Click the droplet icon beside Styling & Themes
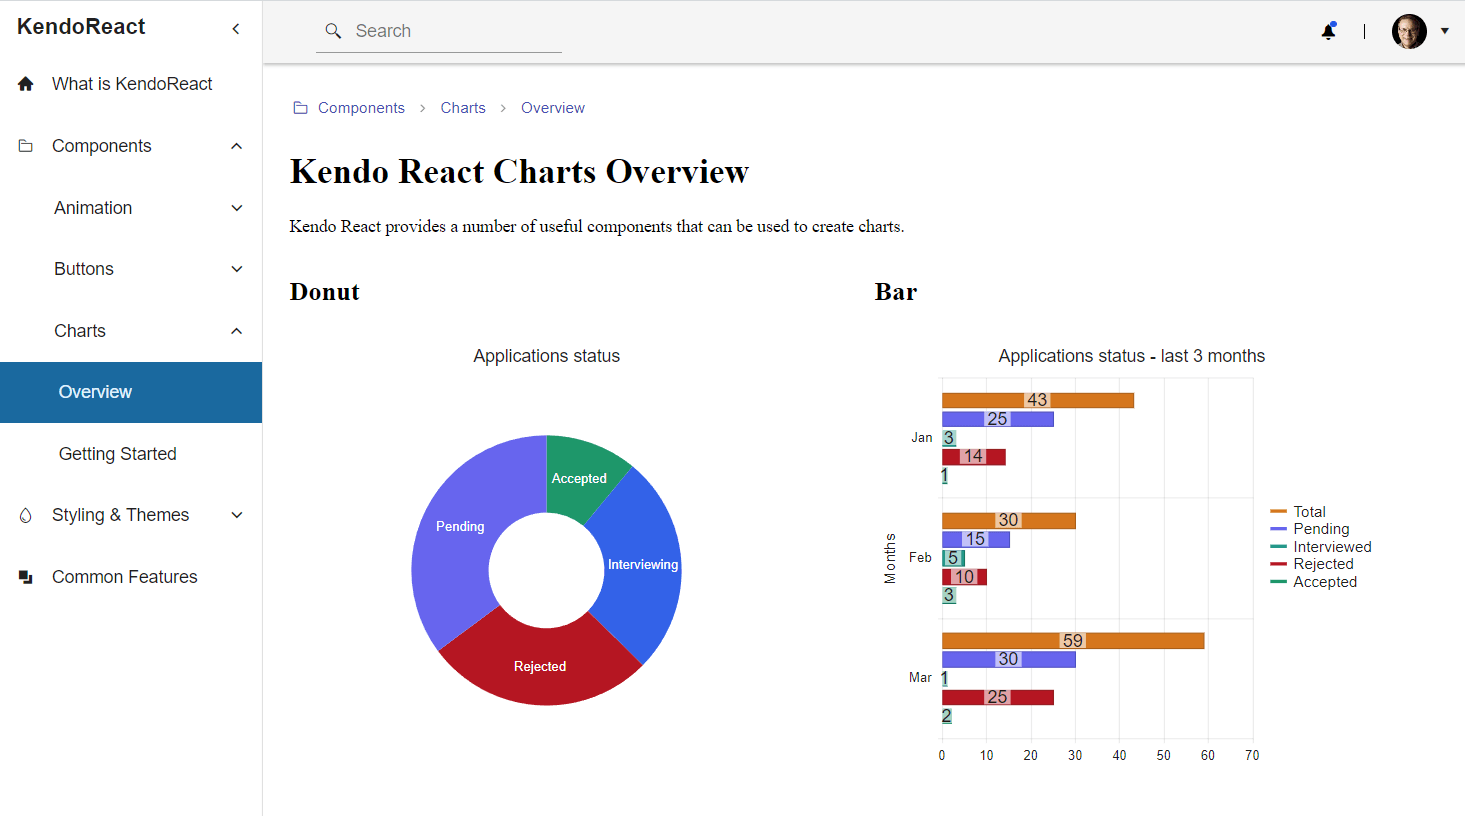 point(26,516)
